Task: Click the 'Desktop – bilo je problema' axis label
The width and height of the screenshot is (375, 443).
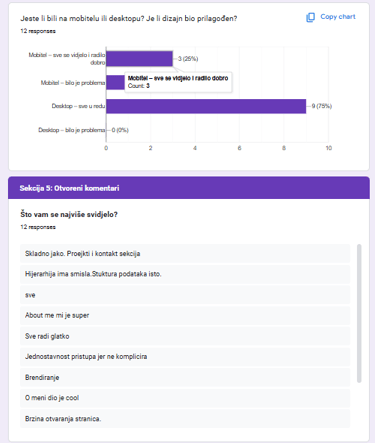Action: 72,130
